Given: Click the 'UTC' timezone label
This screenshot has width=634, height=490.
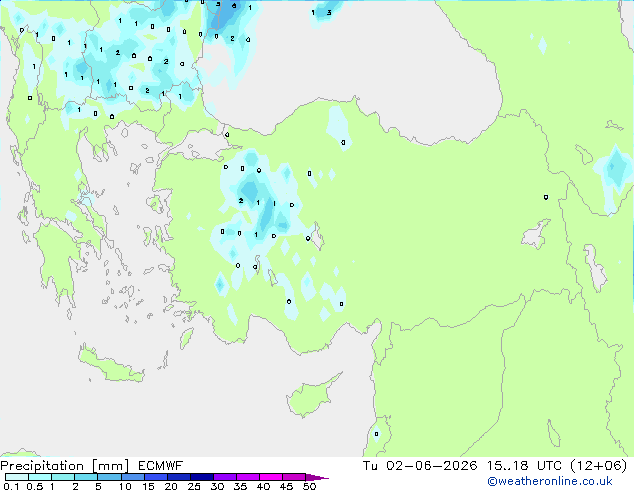Looking at the screenshot, I should pos(549,466).
